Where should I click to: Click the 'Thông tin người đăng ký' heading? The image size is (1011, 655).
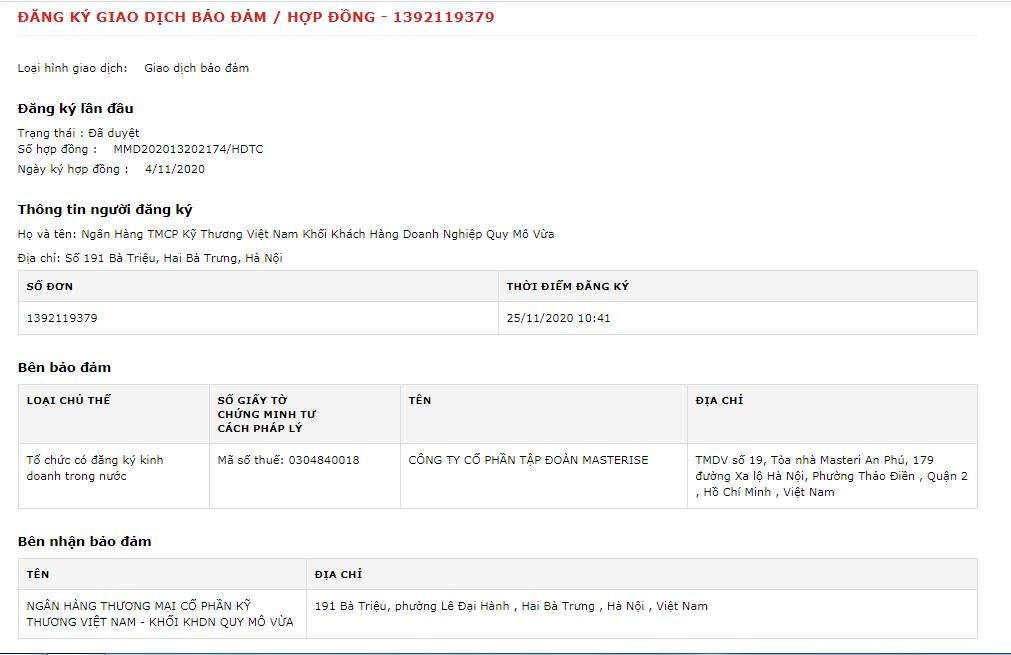point(105,209)
